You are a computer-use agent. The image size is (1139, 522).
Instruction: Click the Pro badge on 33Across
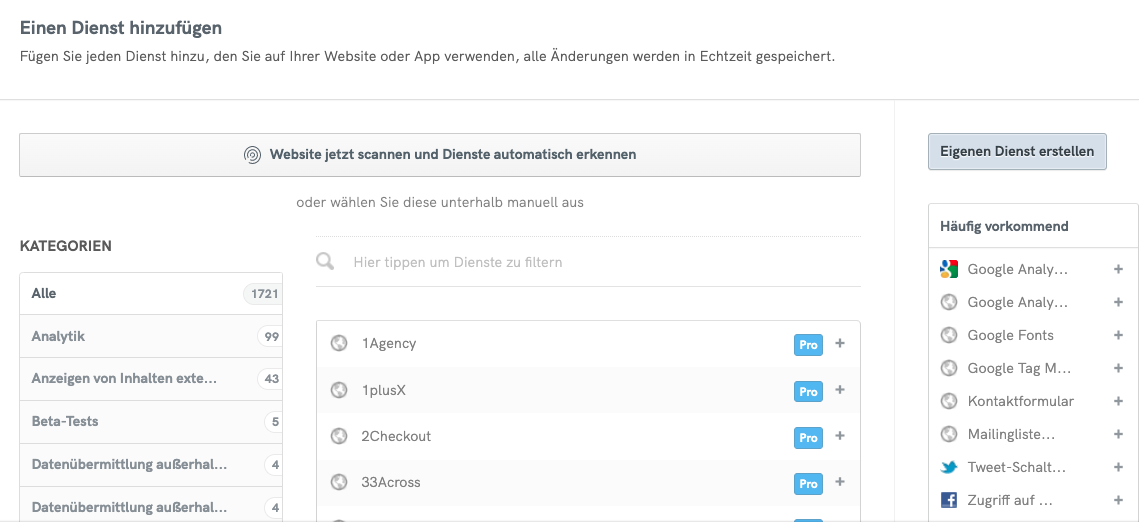tap(808, 484)
